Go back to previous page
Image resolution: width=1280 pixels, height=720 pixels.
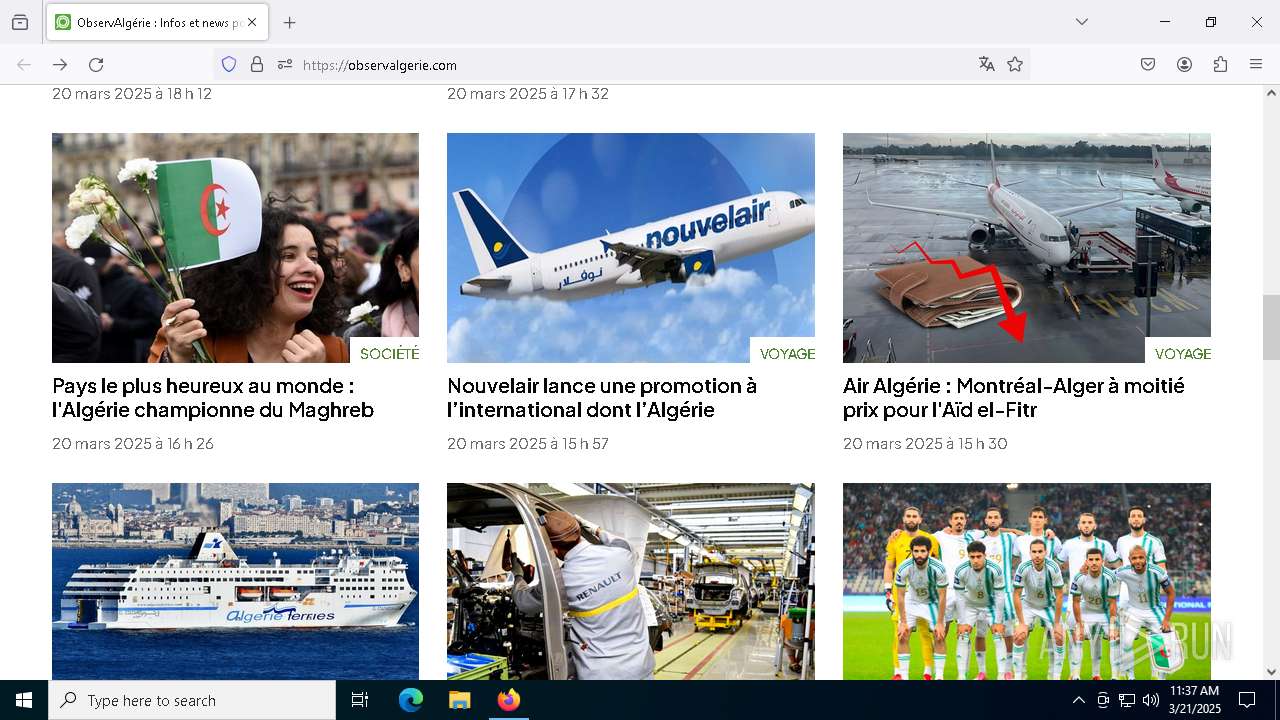[x=24, y=65]
